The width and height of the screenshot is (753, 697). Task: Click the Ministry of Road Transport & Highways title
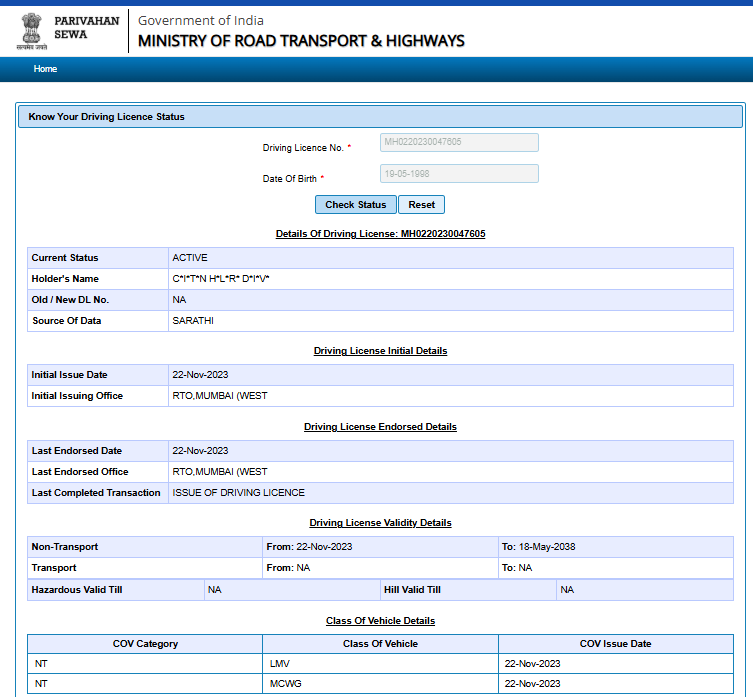coord(301,41)
